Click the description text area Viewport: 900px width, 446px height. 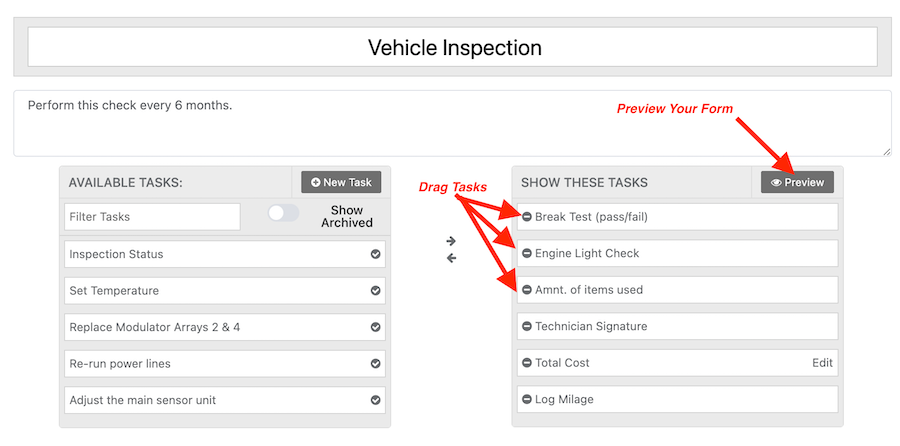452,123
